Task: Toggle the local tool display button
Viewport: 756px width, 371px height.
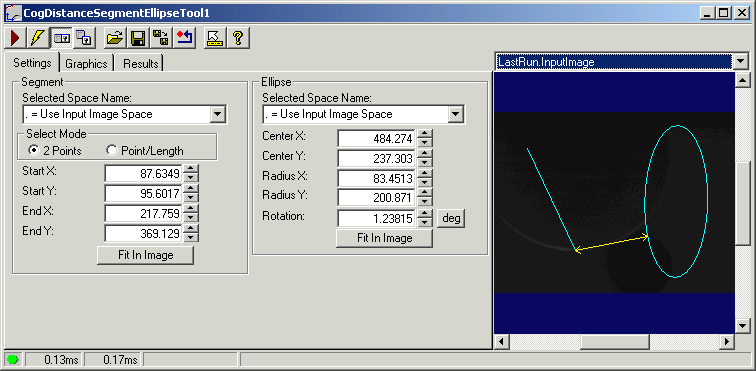Action: (61, 38)
